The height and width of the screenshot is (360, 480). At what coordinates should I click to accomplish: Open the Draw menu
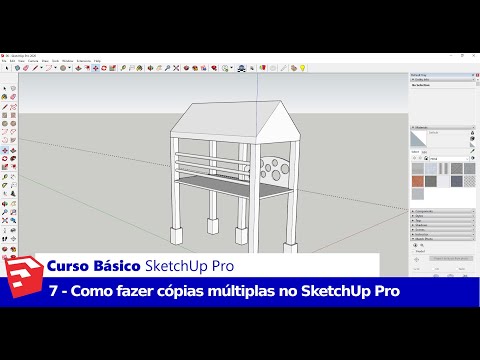(45, 61)
